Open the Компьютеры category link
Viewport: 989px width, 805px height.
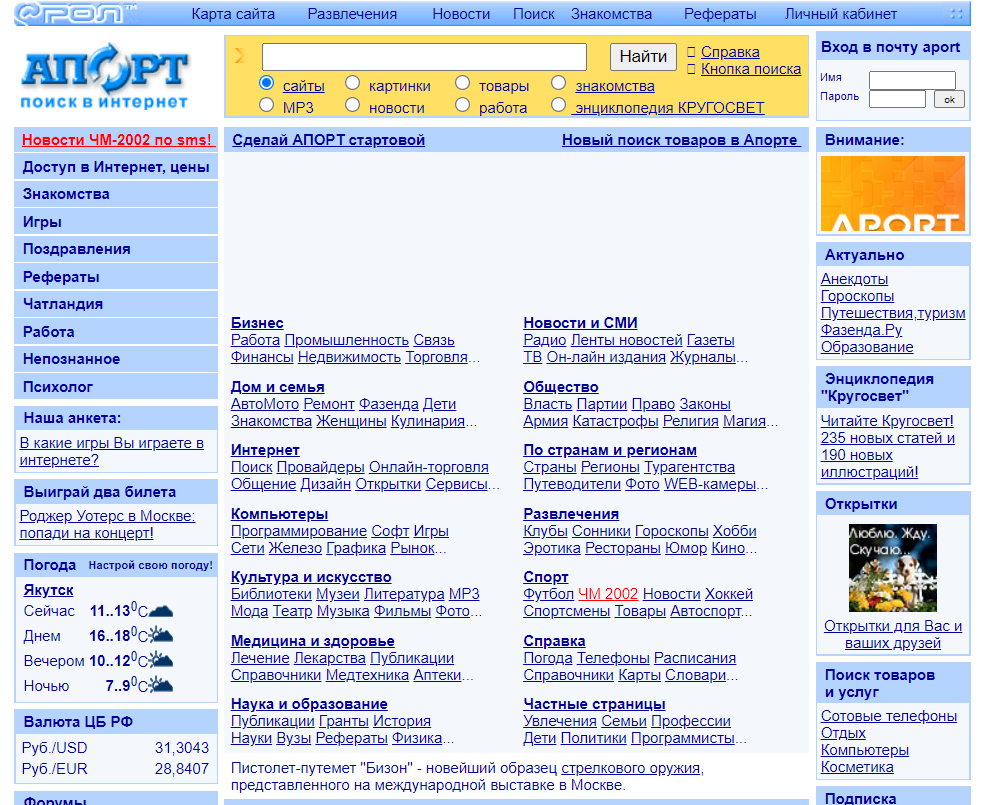[279, 514]
